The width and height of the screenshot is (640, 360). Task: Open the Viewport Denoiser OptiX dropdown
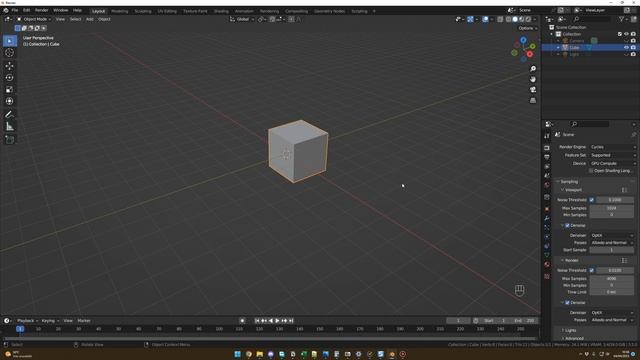[612, 236]
